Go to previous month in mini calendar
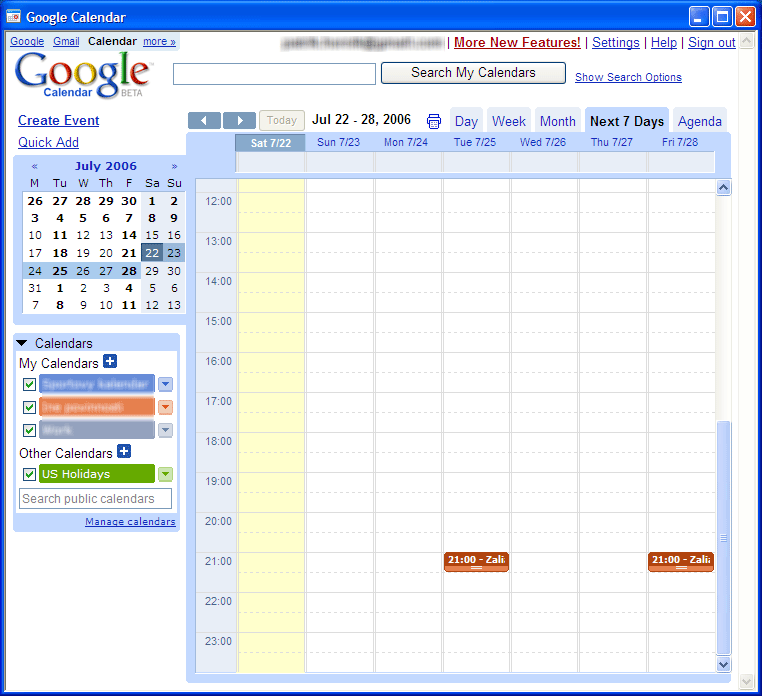This screenshot has height=696, width=762. [x=35, y=166]
